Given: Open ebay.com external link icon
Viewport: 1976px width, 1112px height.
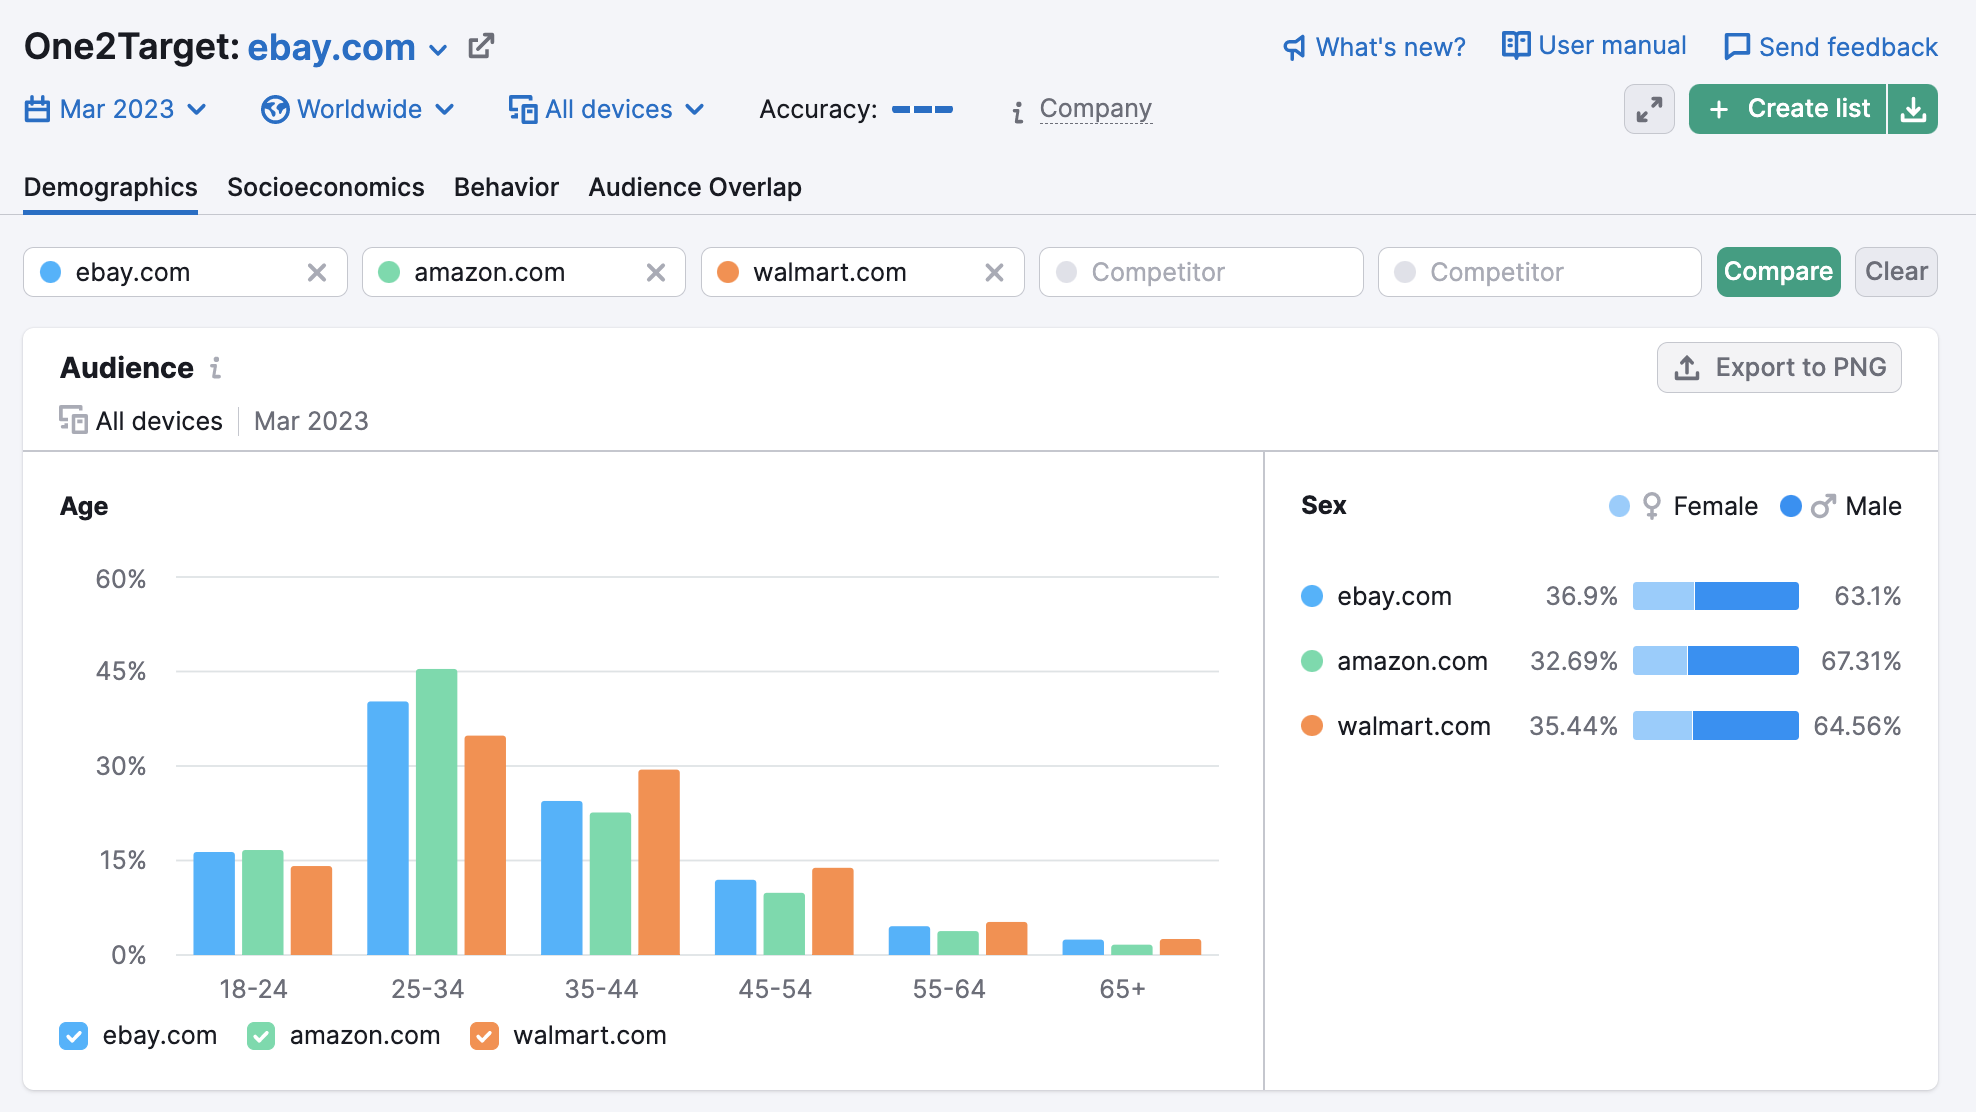Looking at the screenshot, I should (x=481, y=46).
